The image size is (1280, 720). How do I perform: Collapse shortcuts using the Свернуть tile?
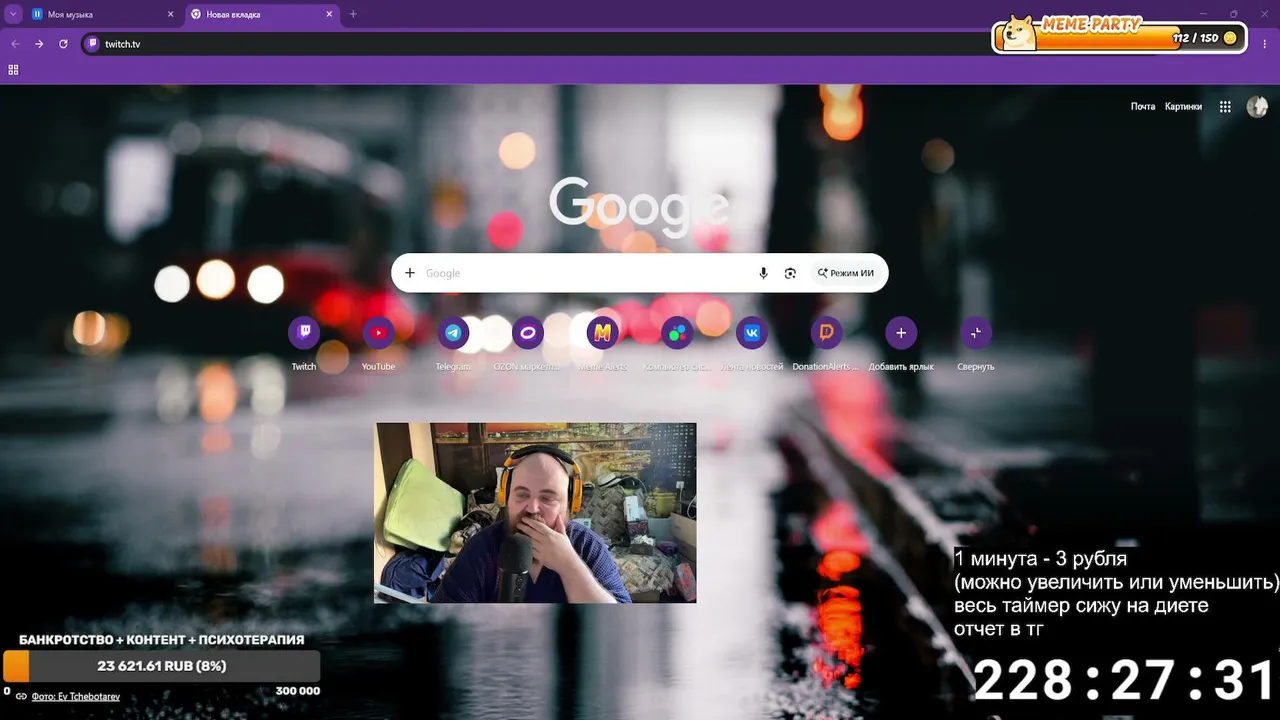[x=976, y=333]
